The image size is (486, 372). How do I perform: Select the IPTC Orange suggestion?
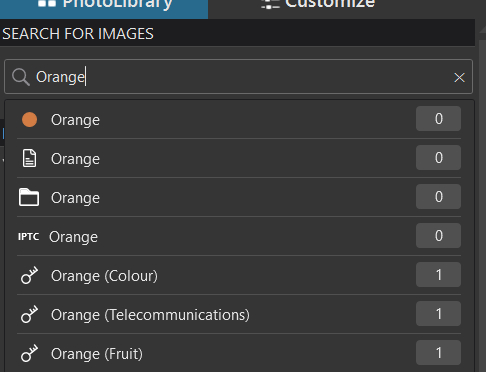239,236
